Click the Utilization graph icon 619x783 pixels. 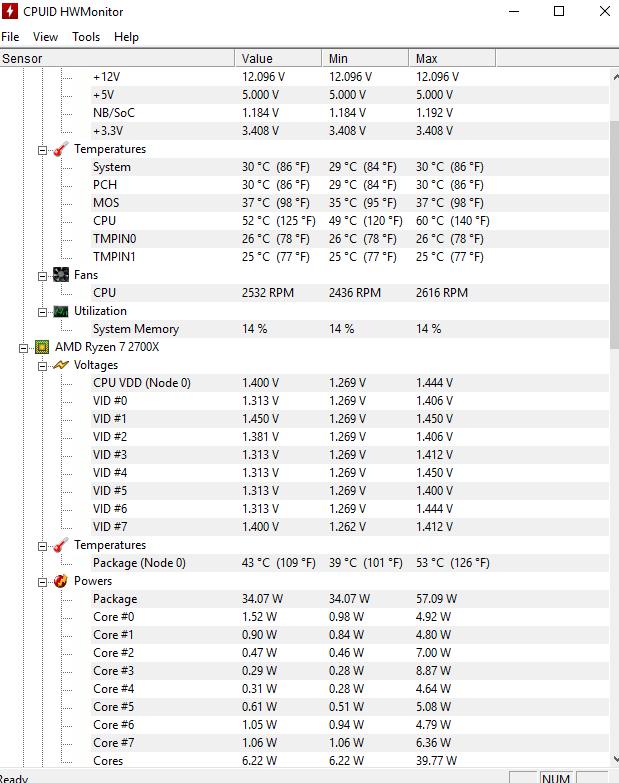tap(61, 311)
